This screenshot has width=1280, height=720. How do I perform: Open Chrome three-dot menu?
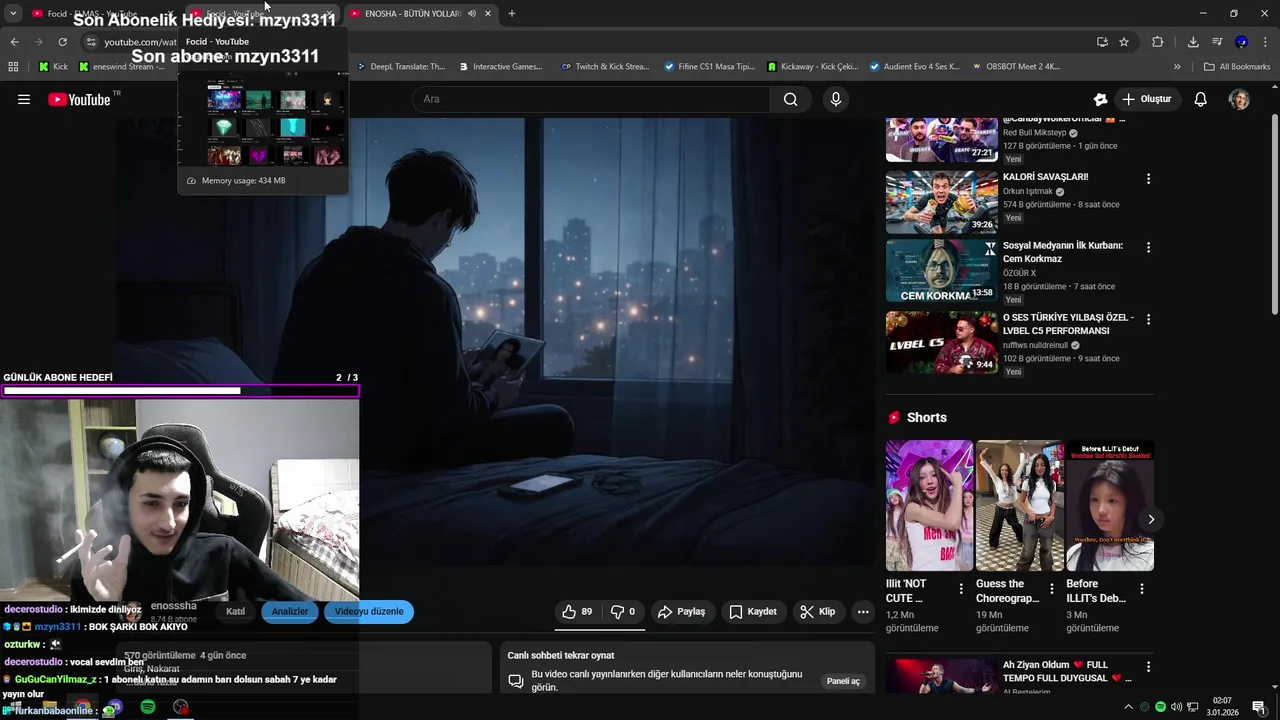click(x=1264, y=42)
